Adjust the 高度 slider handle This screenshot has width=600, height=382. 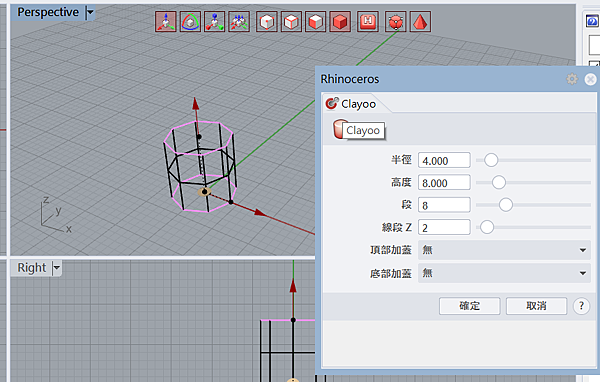499,182
